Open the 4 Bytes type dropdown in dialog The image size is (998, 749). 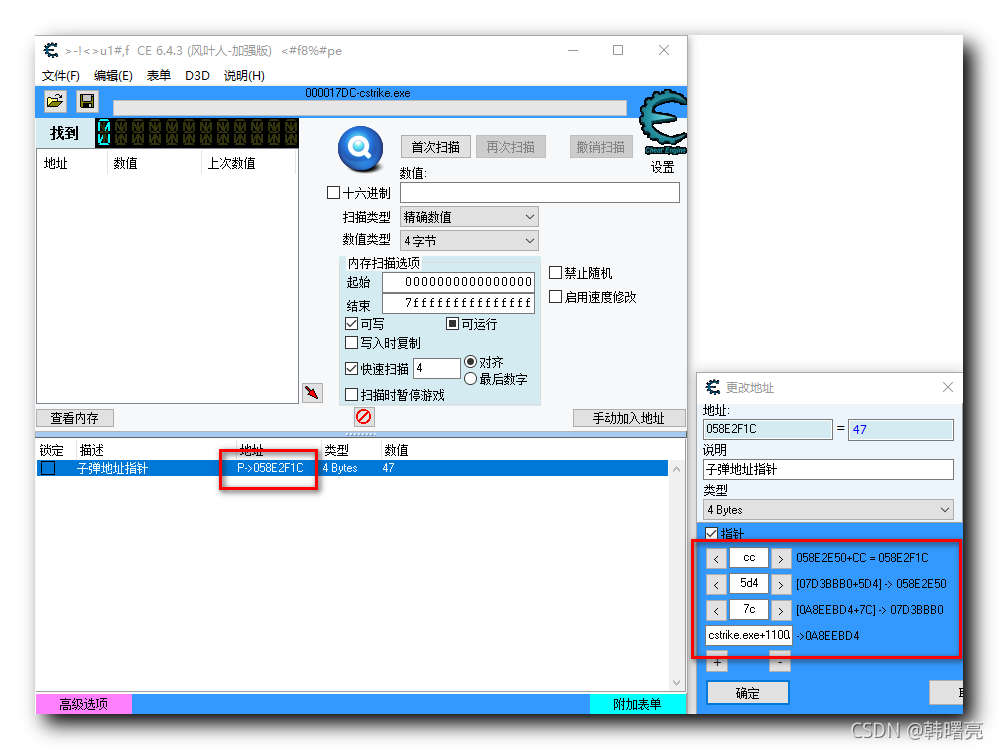tap(828, 510)
